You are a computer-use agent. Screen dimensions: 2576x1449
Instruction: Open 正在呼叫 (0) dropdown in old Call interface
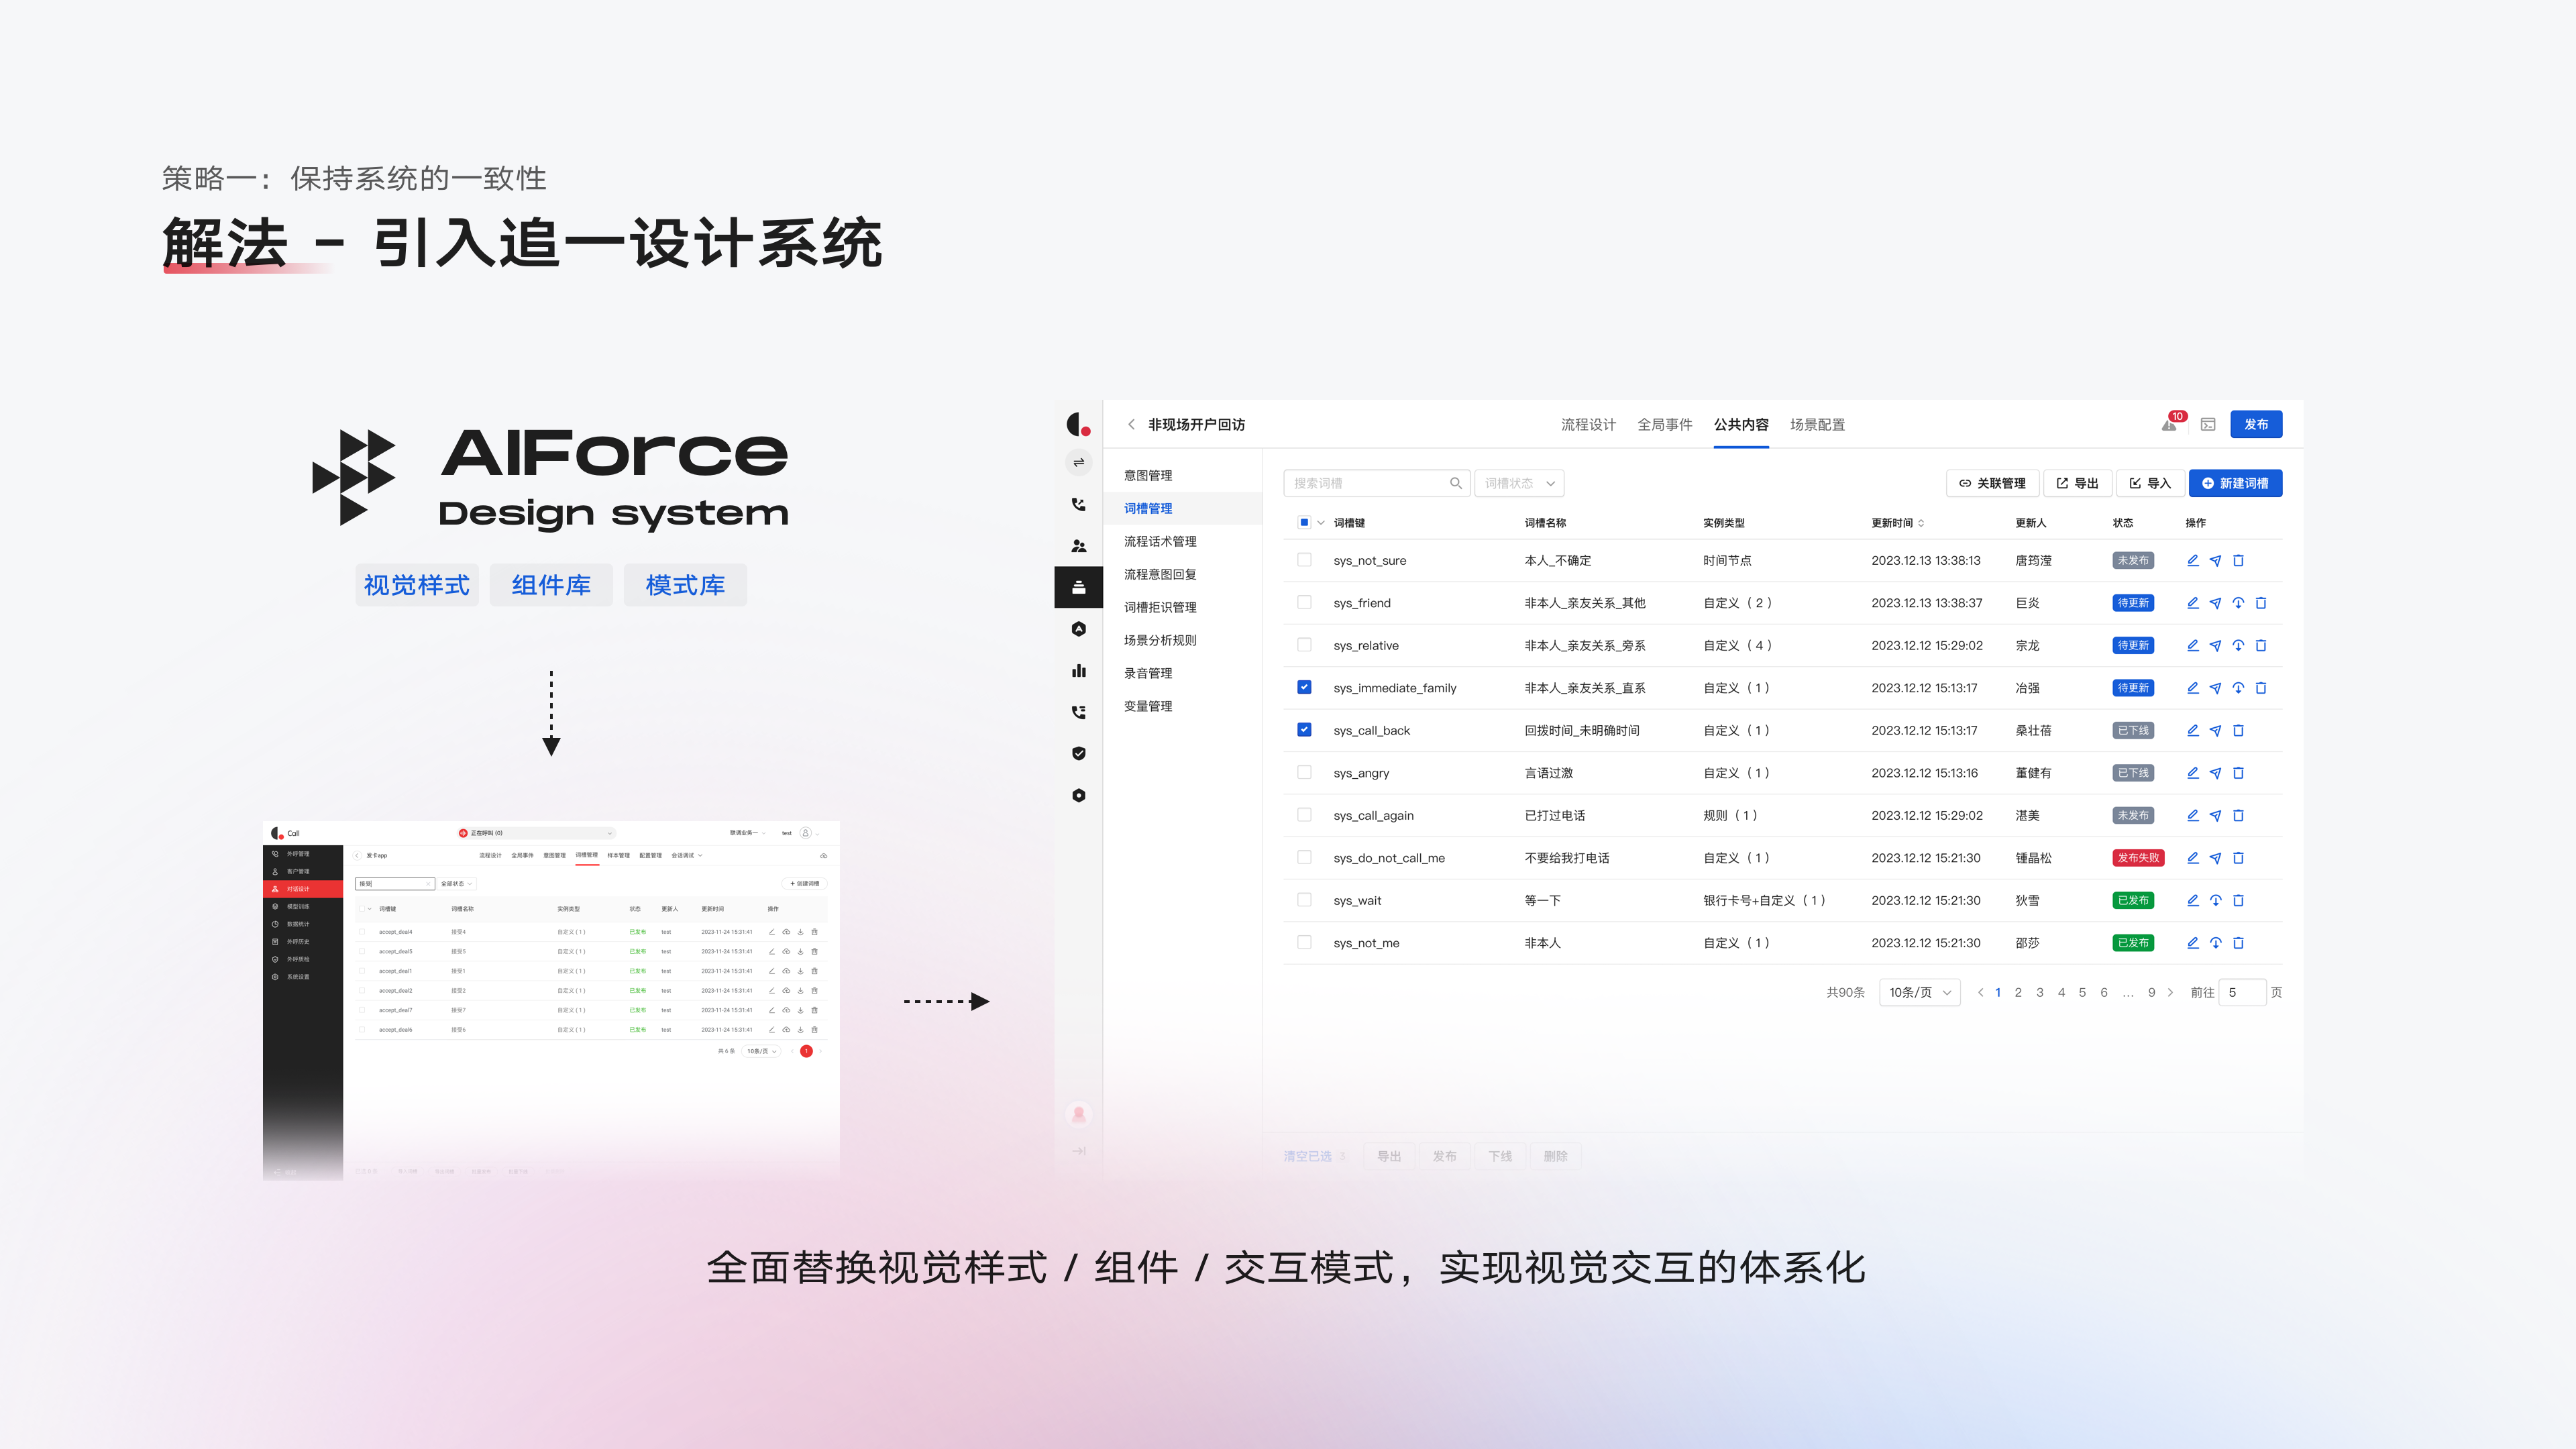pyautogui.click(x=535, y=833)
